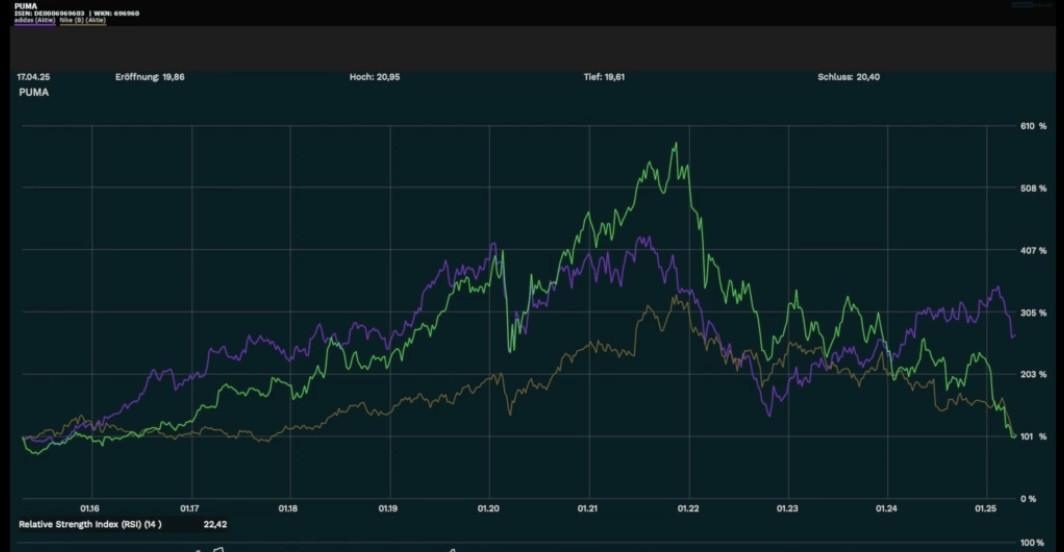The image size is (1064, 552).
Task: Click the 01.25 time axis label
Action: 986,509
